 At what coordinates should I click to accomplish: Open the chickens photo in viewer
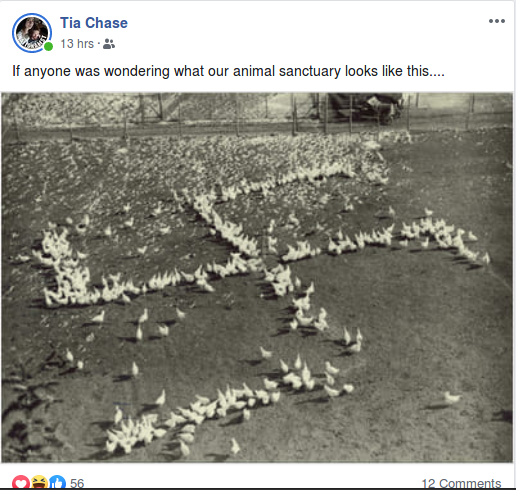click(257, 277)
